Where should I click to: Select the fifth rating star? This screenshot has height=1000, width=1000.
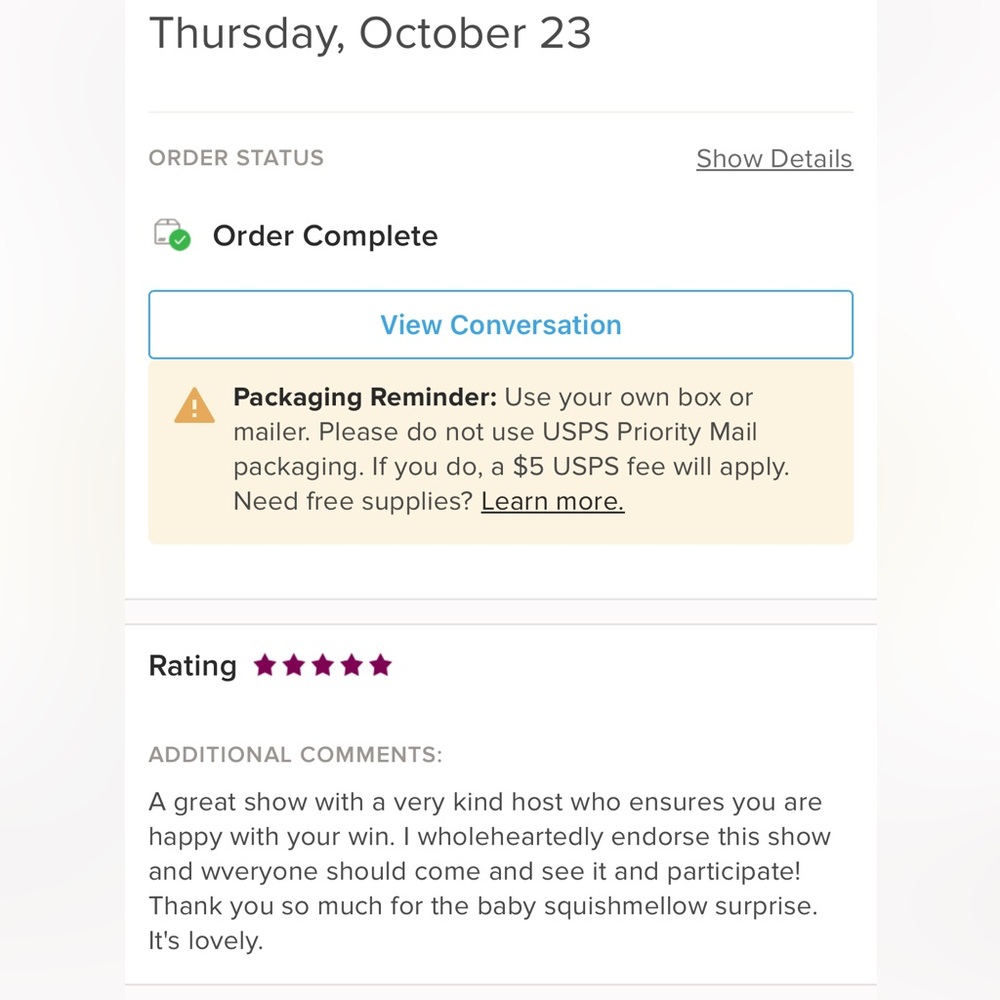click(x=380, y=665)
